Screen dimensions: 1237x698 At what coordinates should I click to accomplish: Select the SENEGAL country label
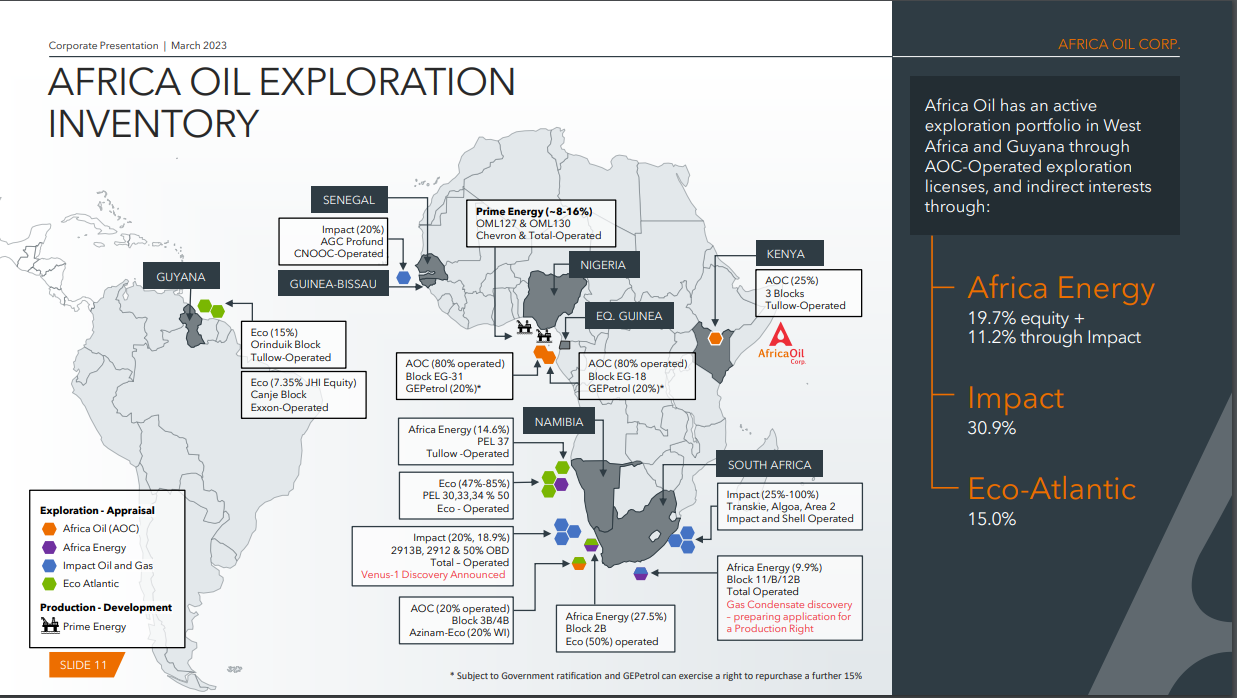348,200
